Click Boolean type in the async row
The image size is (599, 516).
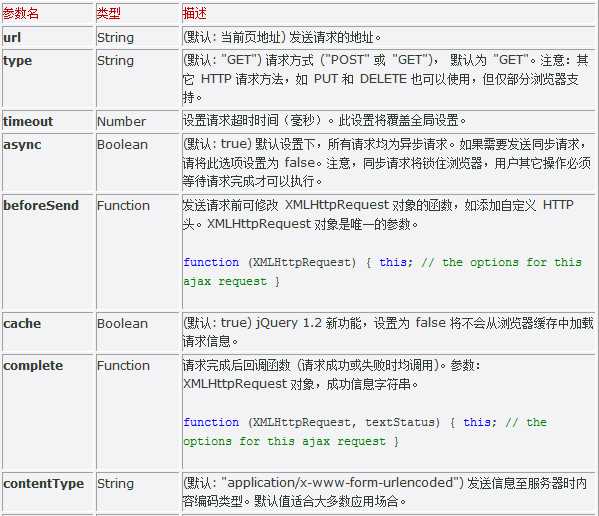click(x=122, y=144)
